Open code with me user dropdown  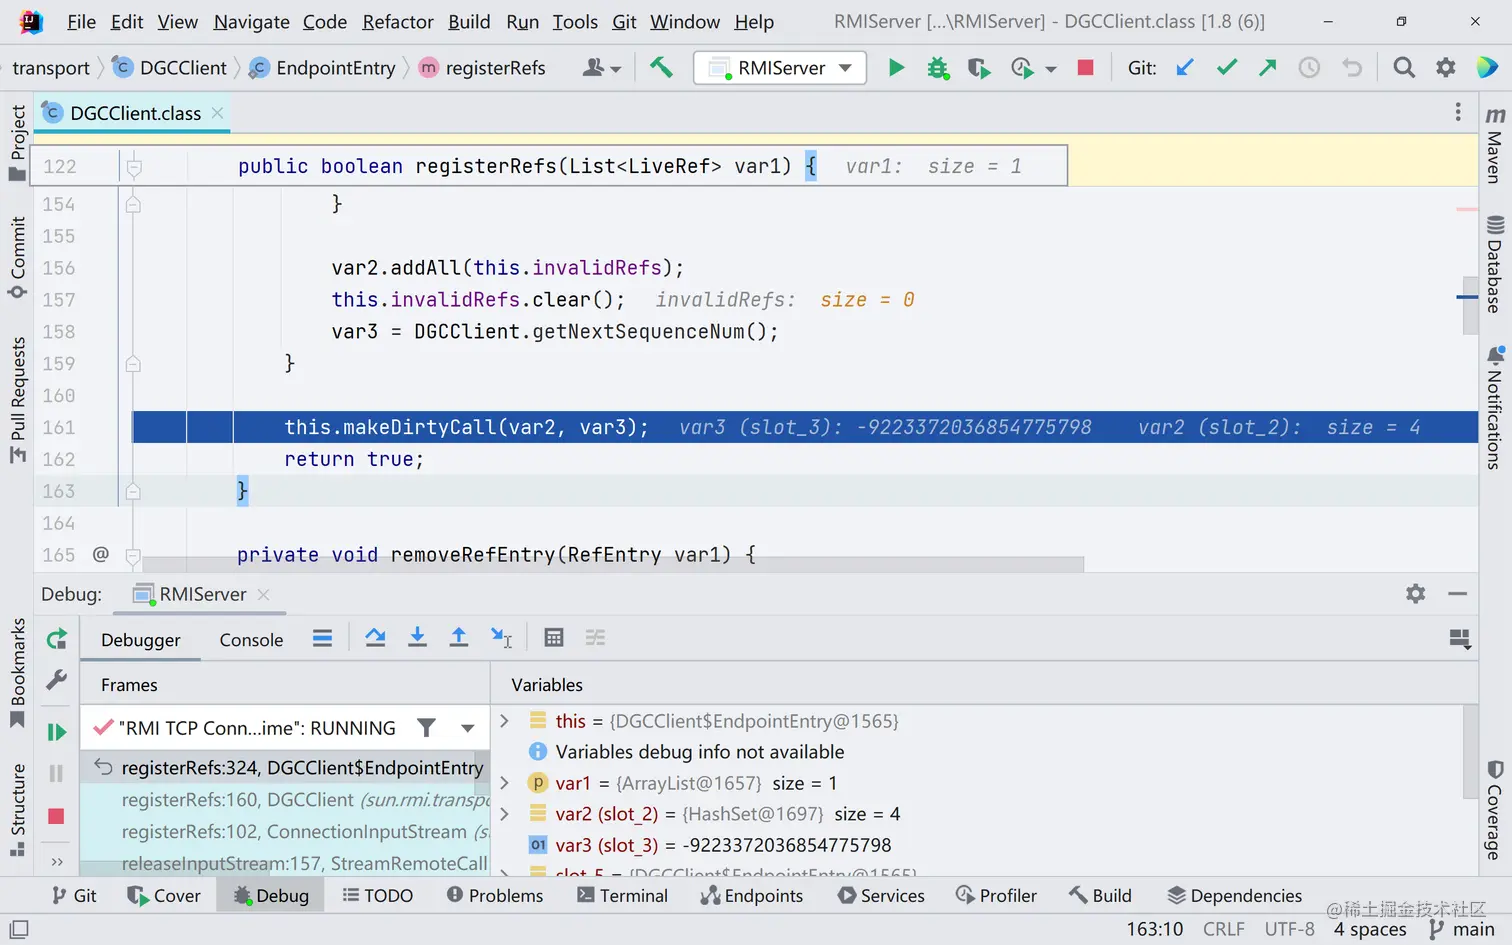(x=602, y=67)
